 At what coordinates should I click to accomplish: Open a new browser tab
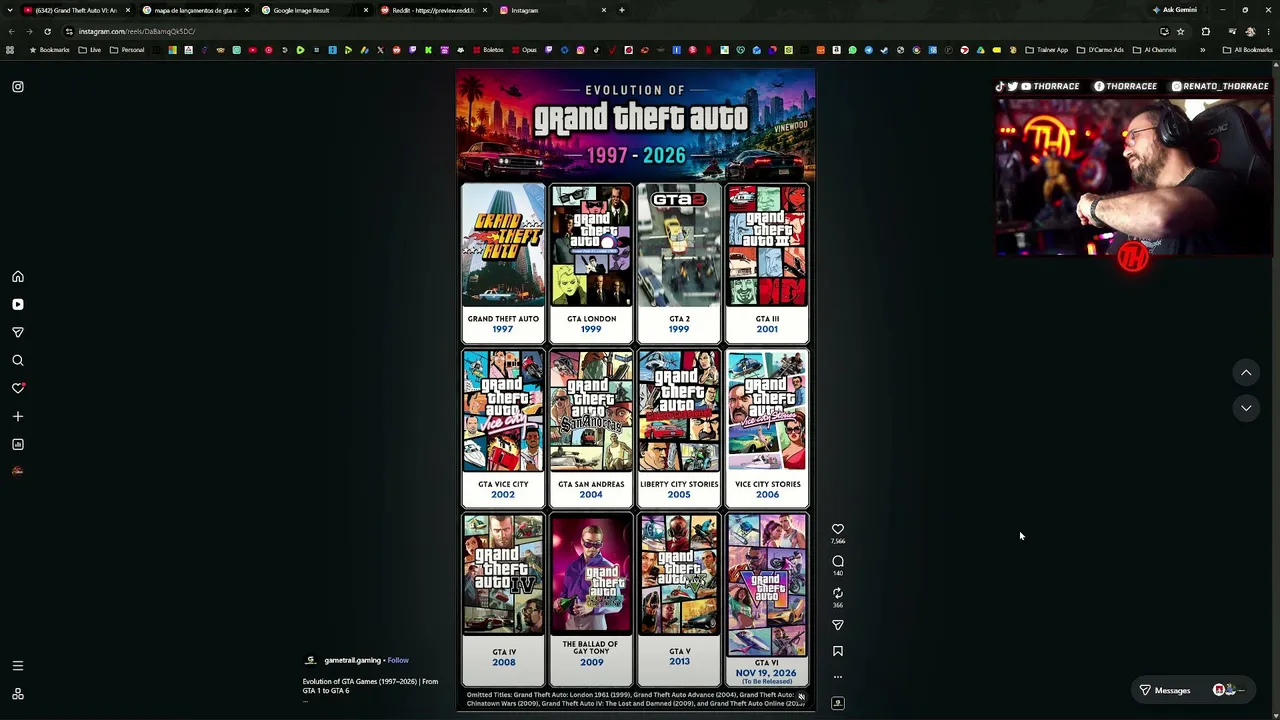click(622, 10)
